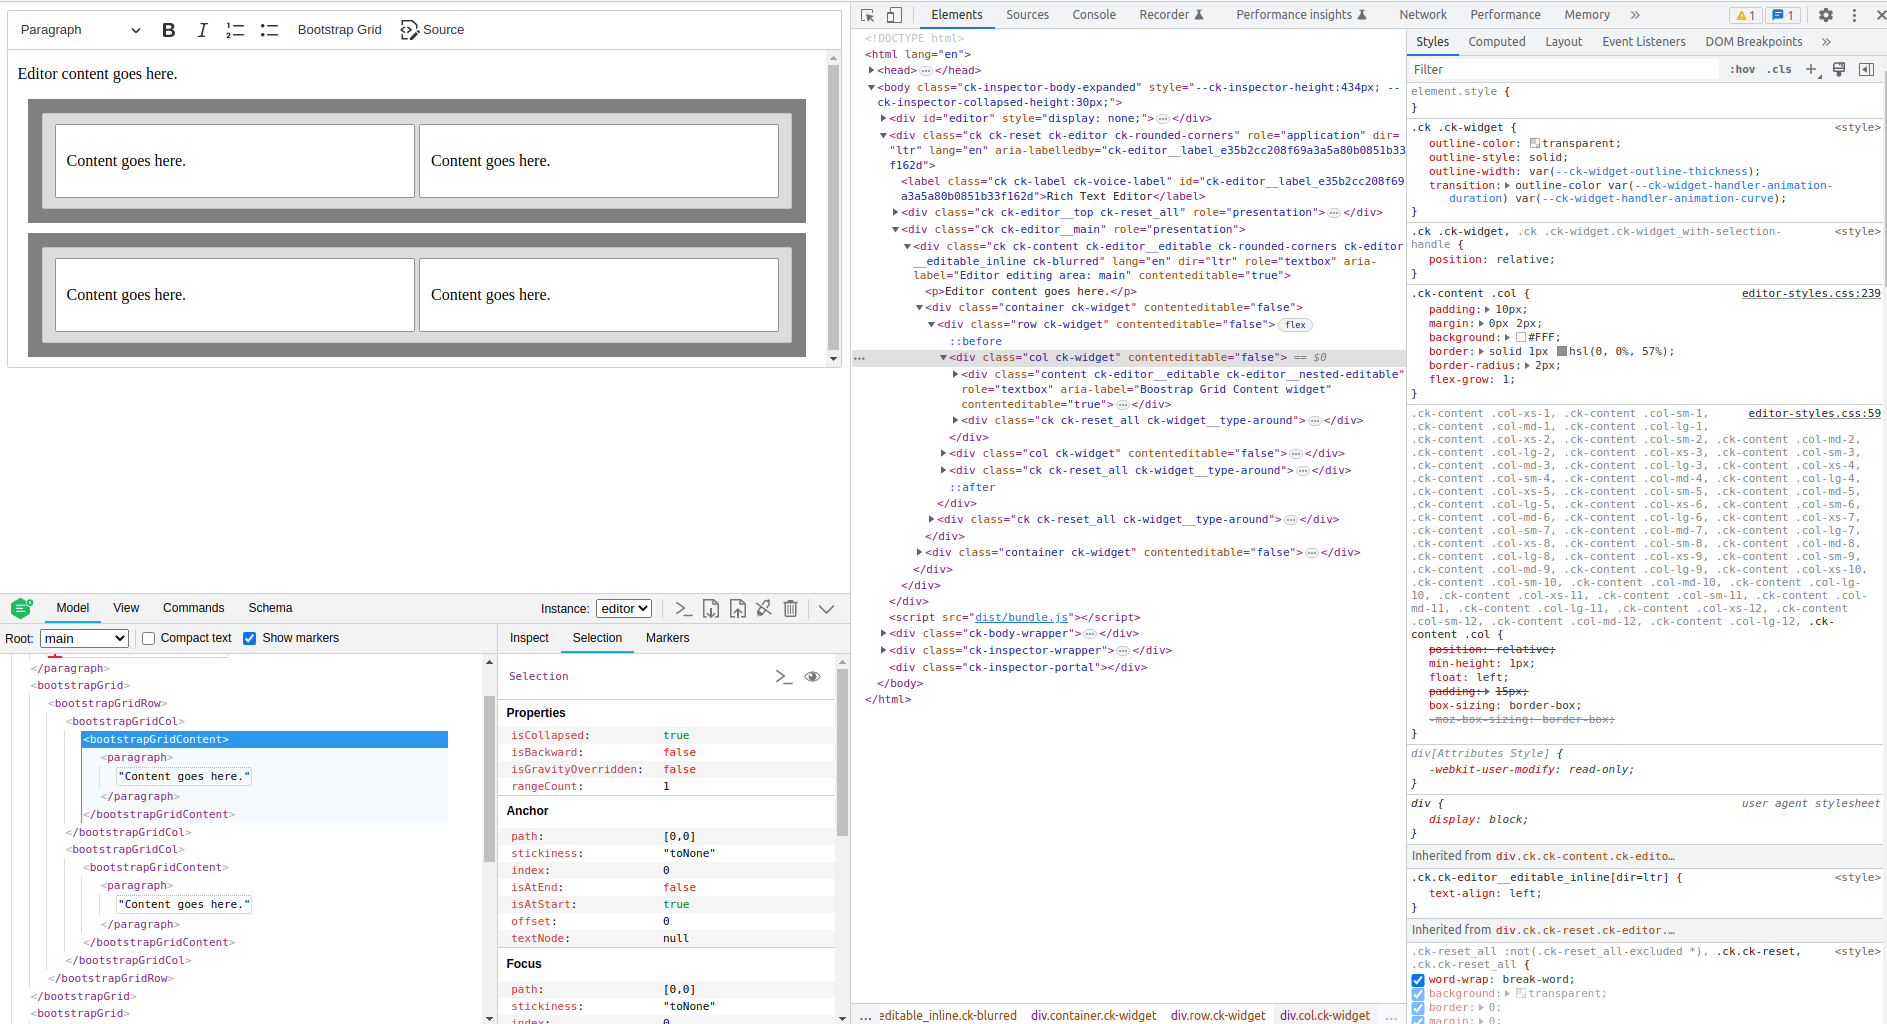This screenshot has width=1887, height=1024.
Task: Open the Paragraph heading dropdown
Action: tap(80, 30)
